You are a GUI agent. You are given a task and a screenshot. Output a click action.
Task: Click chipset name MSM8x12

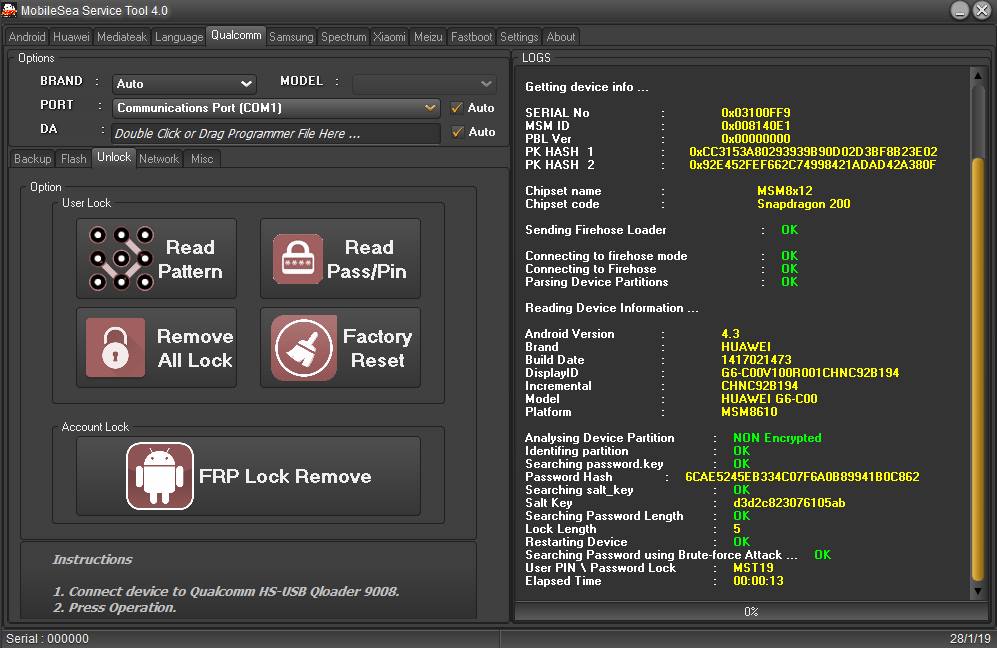point(785,191)
